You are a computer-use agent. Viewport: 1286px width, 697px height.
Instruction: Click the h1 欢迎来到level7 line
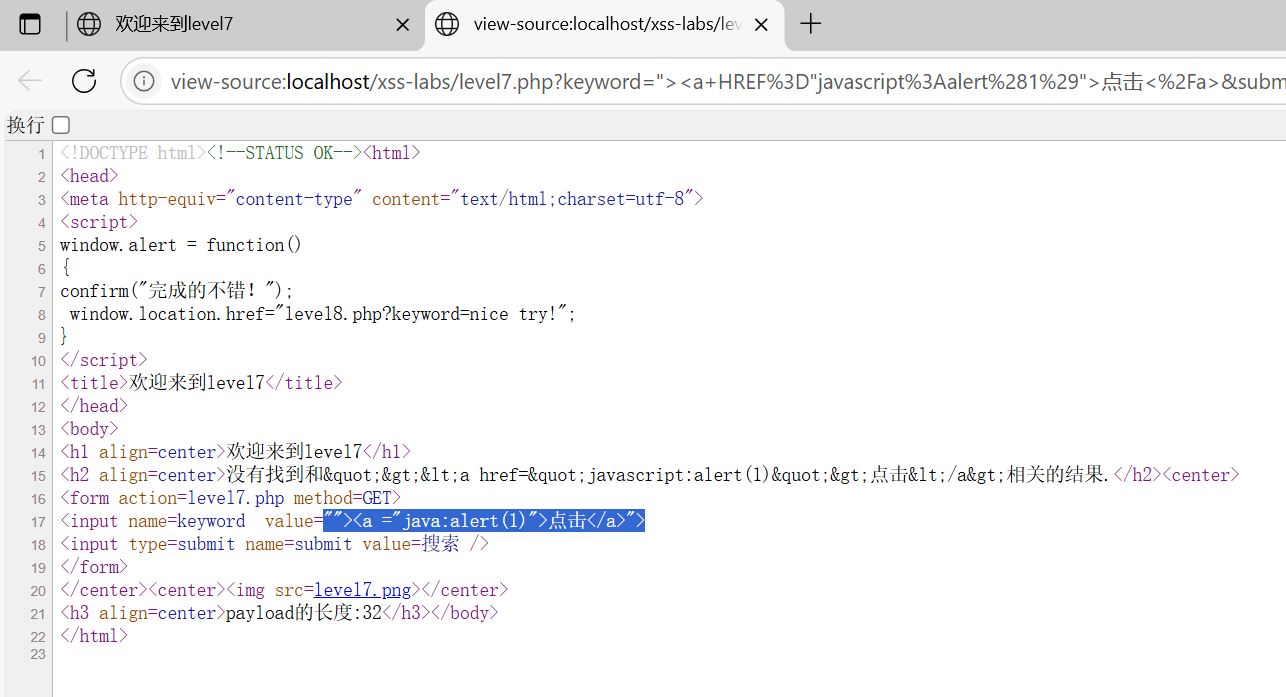pyautogui.click(x=235, y=452)
